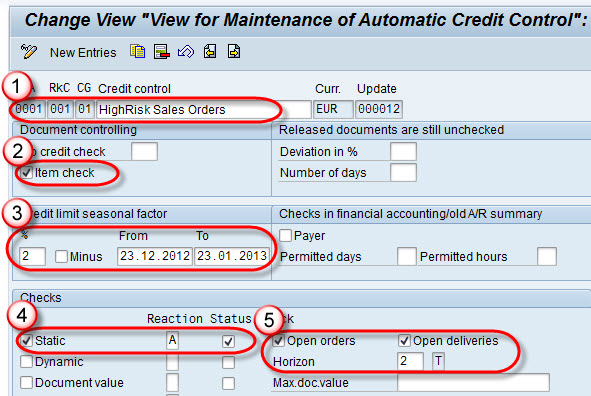Enable the Minus checkbox
Screen dimensions: 591x396
61,257
